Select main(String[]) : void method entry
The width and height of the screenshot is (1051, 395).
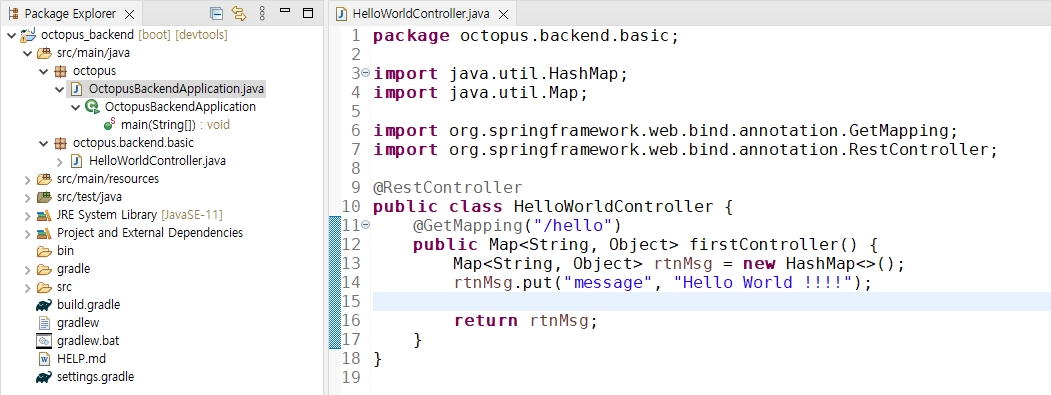pyautogui.click(x=176, y=125)
